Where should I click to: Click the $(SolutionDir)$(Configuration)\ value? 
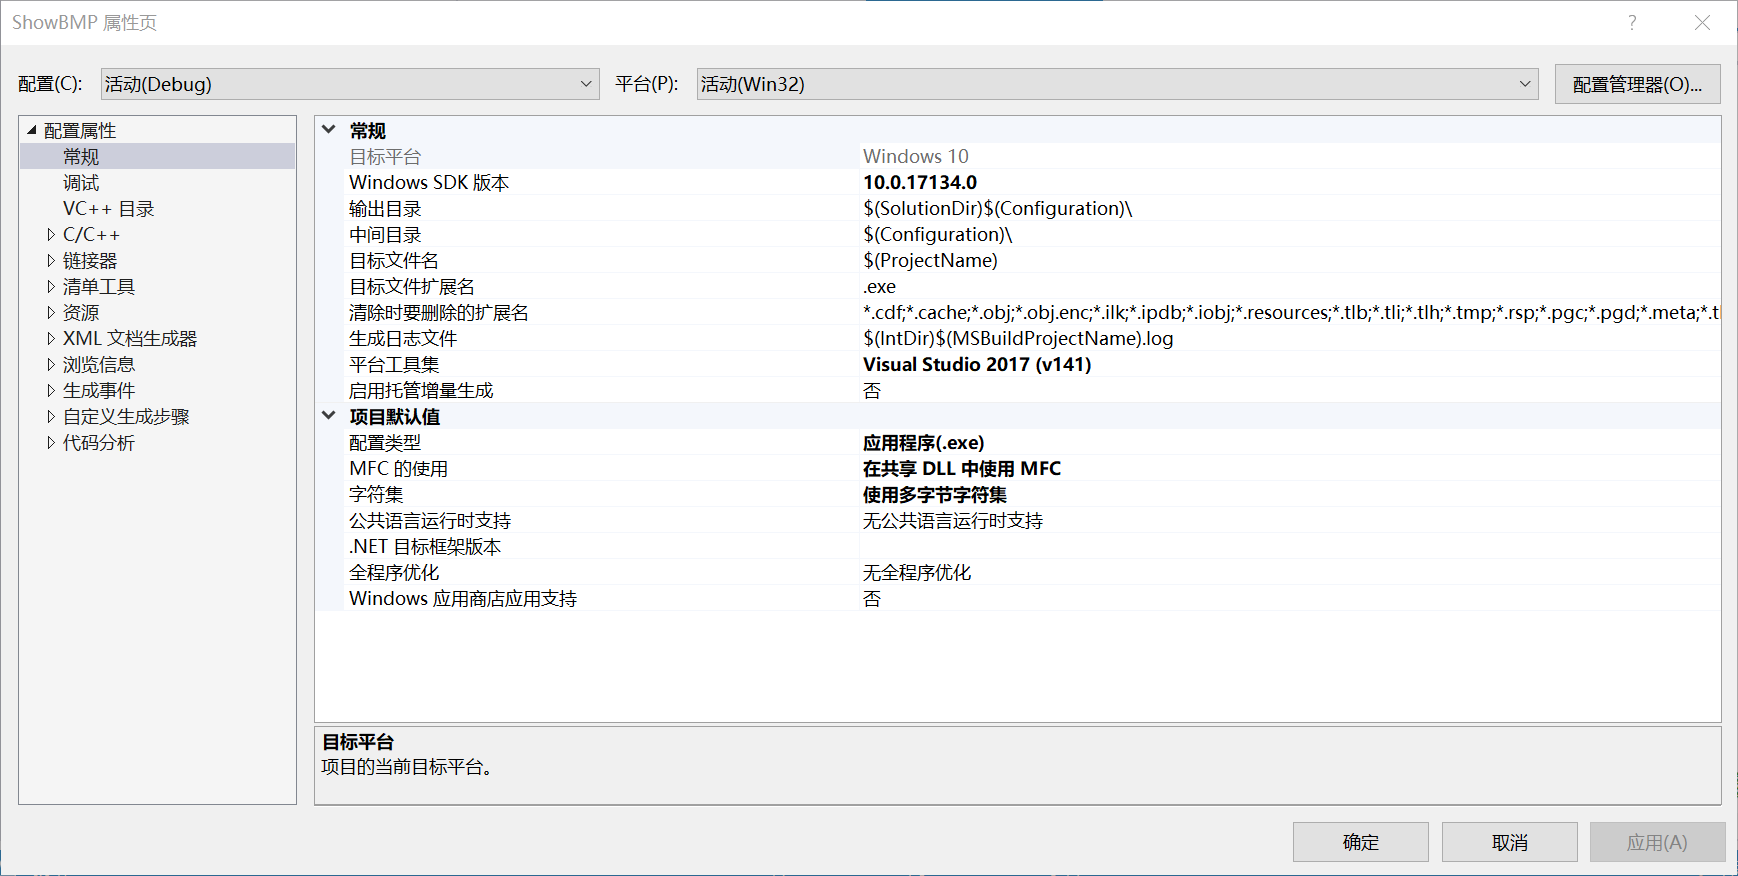997,208
